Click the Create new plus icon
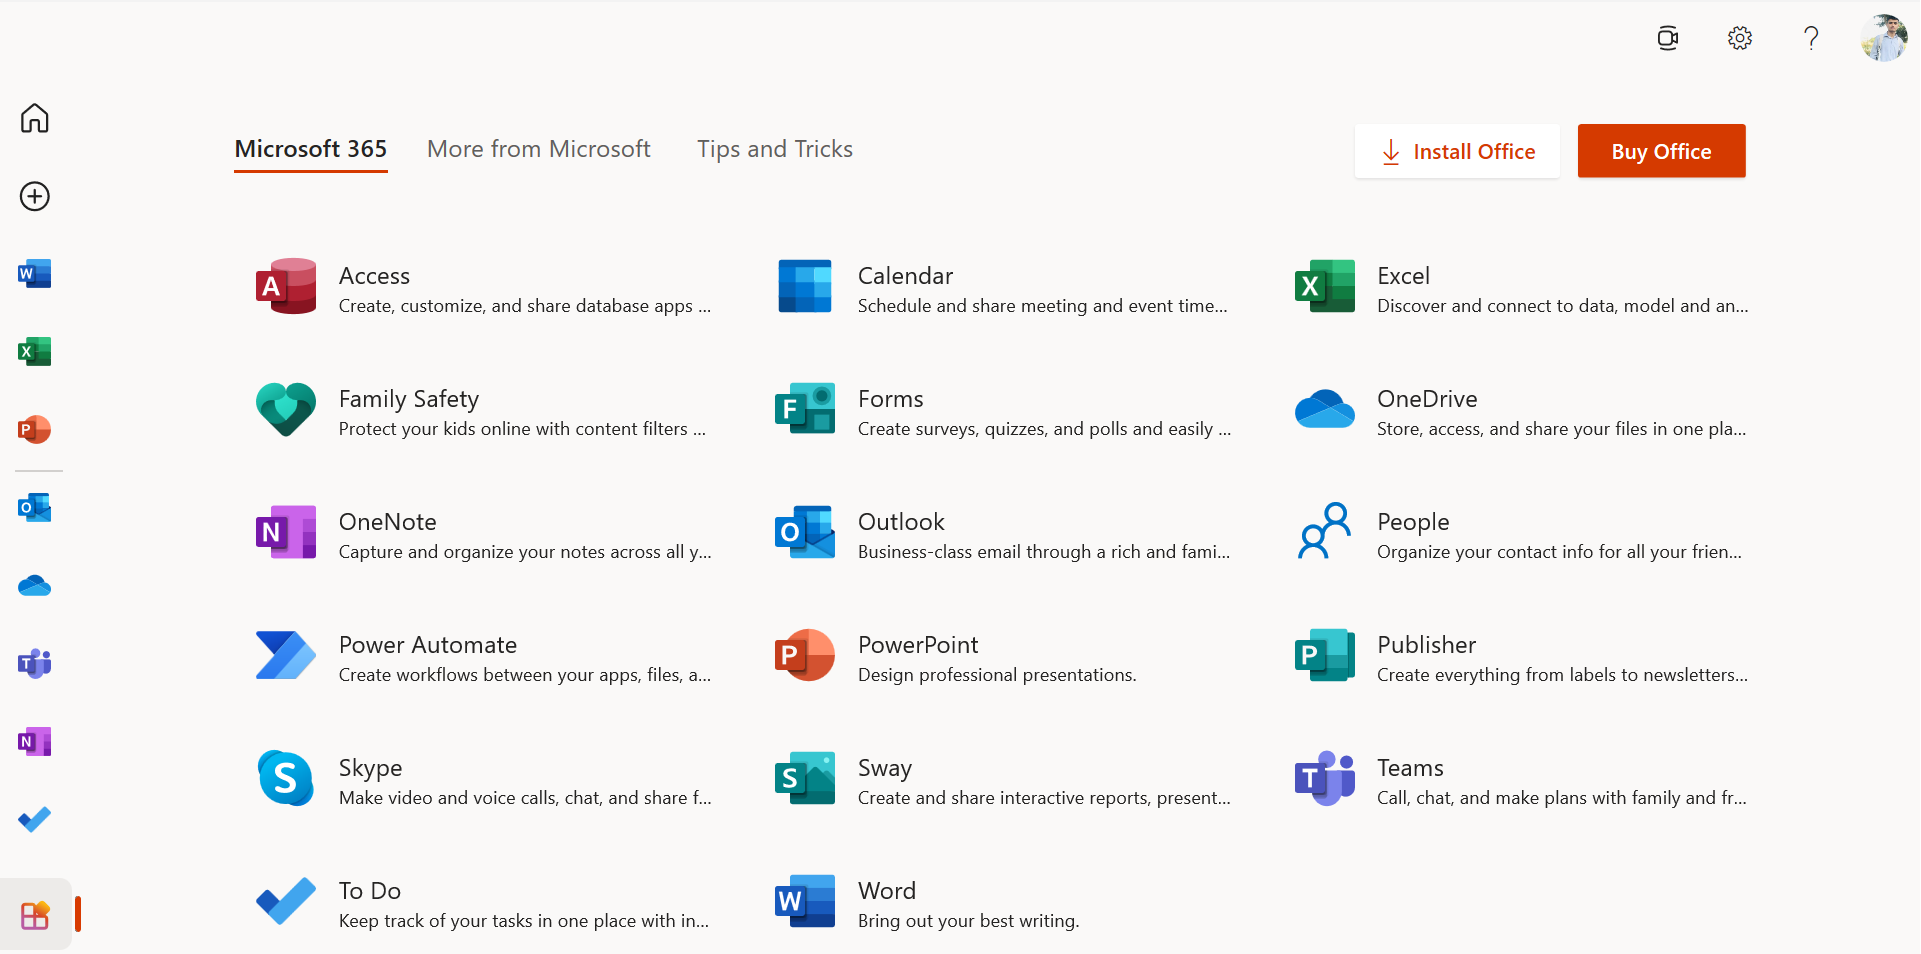 [34, 196]
